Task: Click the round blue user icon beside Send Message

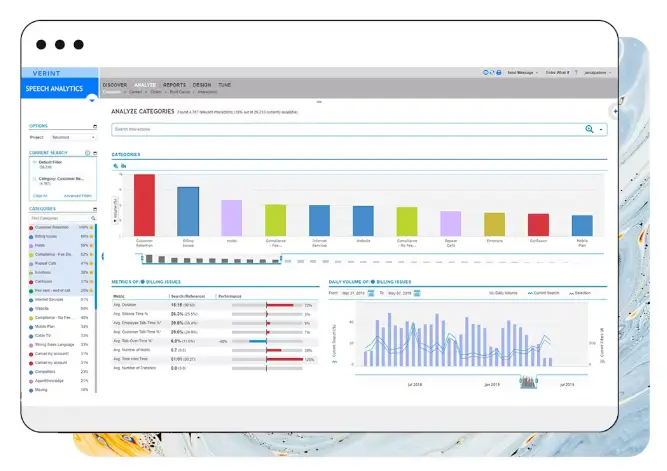Action: [499, 73]
